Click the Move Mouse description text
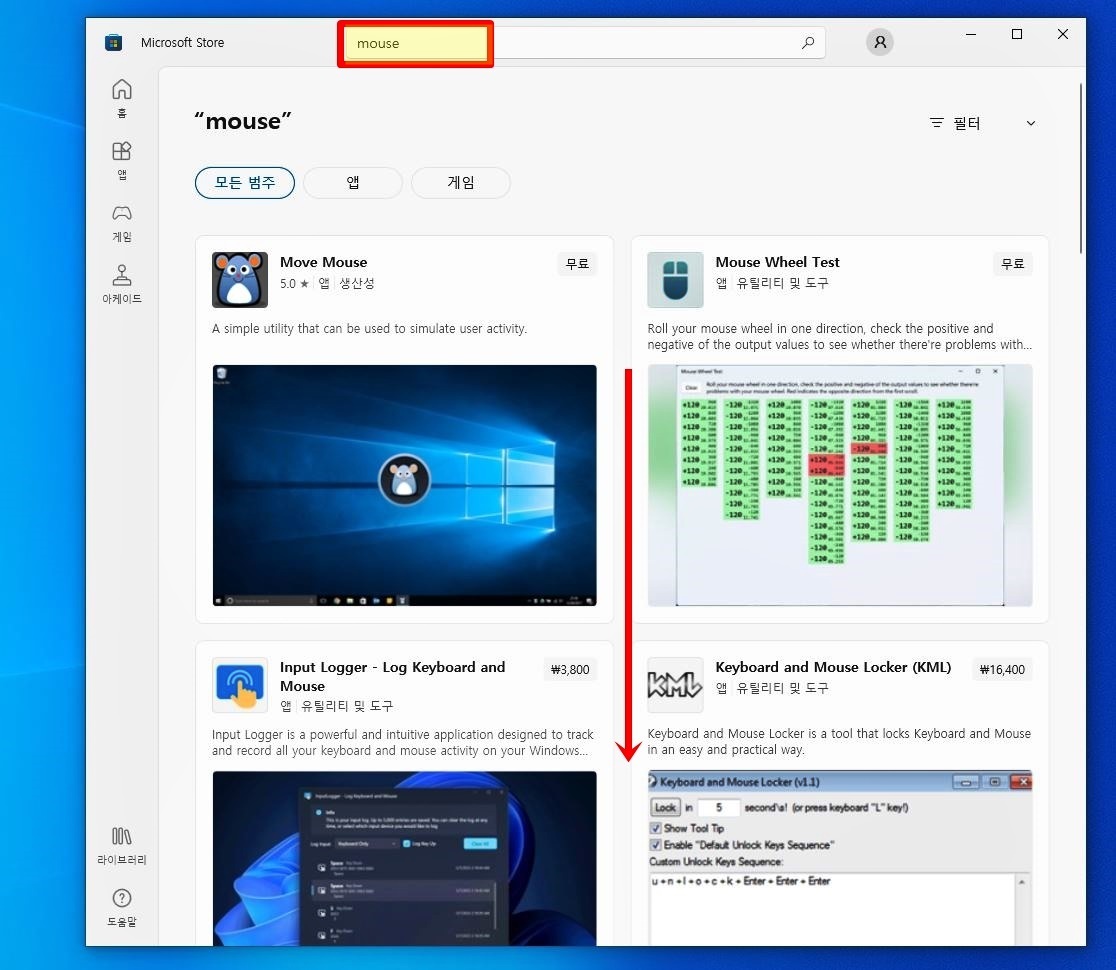This screenshot has width=1116, height=970. (369, 329)
